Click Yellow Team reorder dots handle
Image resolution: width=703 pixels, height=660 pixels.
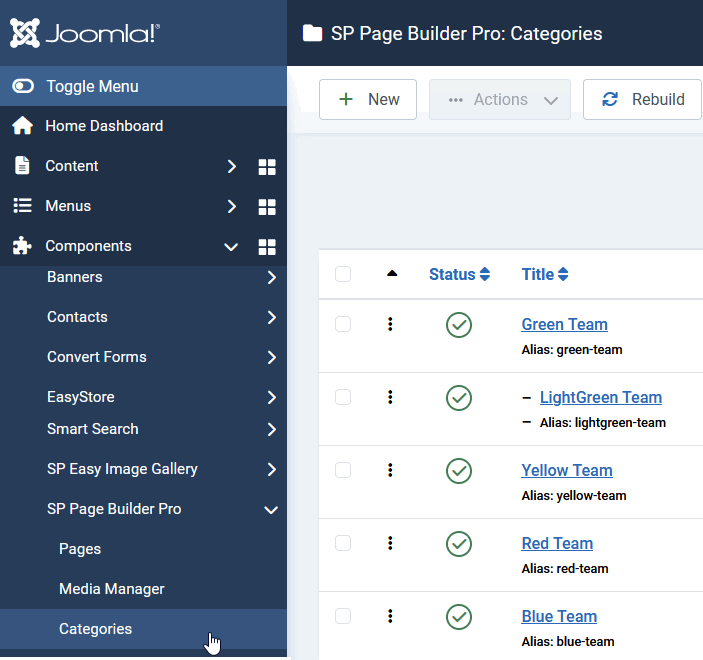[390, 470]
